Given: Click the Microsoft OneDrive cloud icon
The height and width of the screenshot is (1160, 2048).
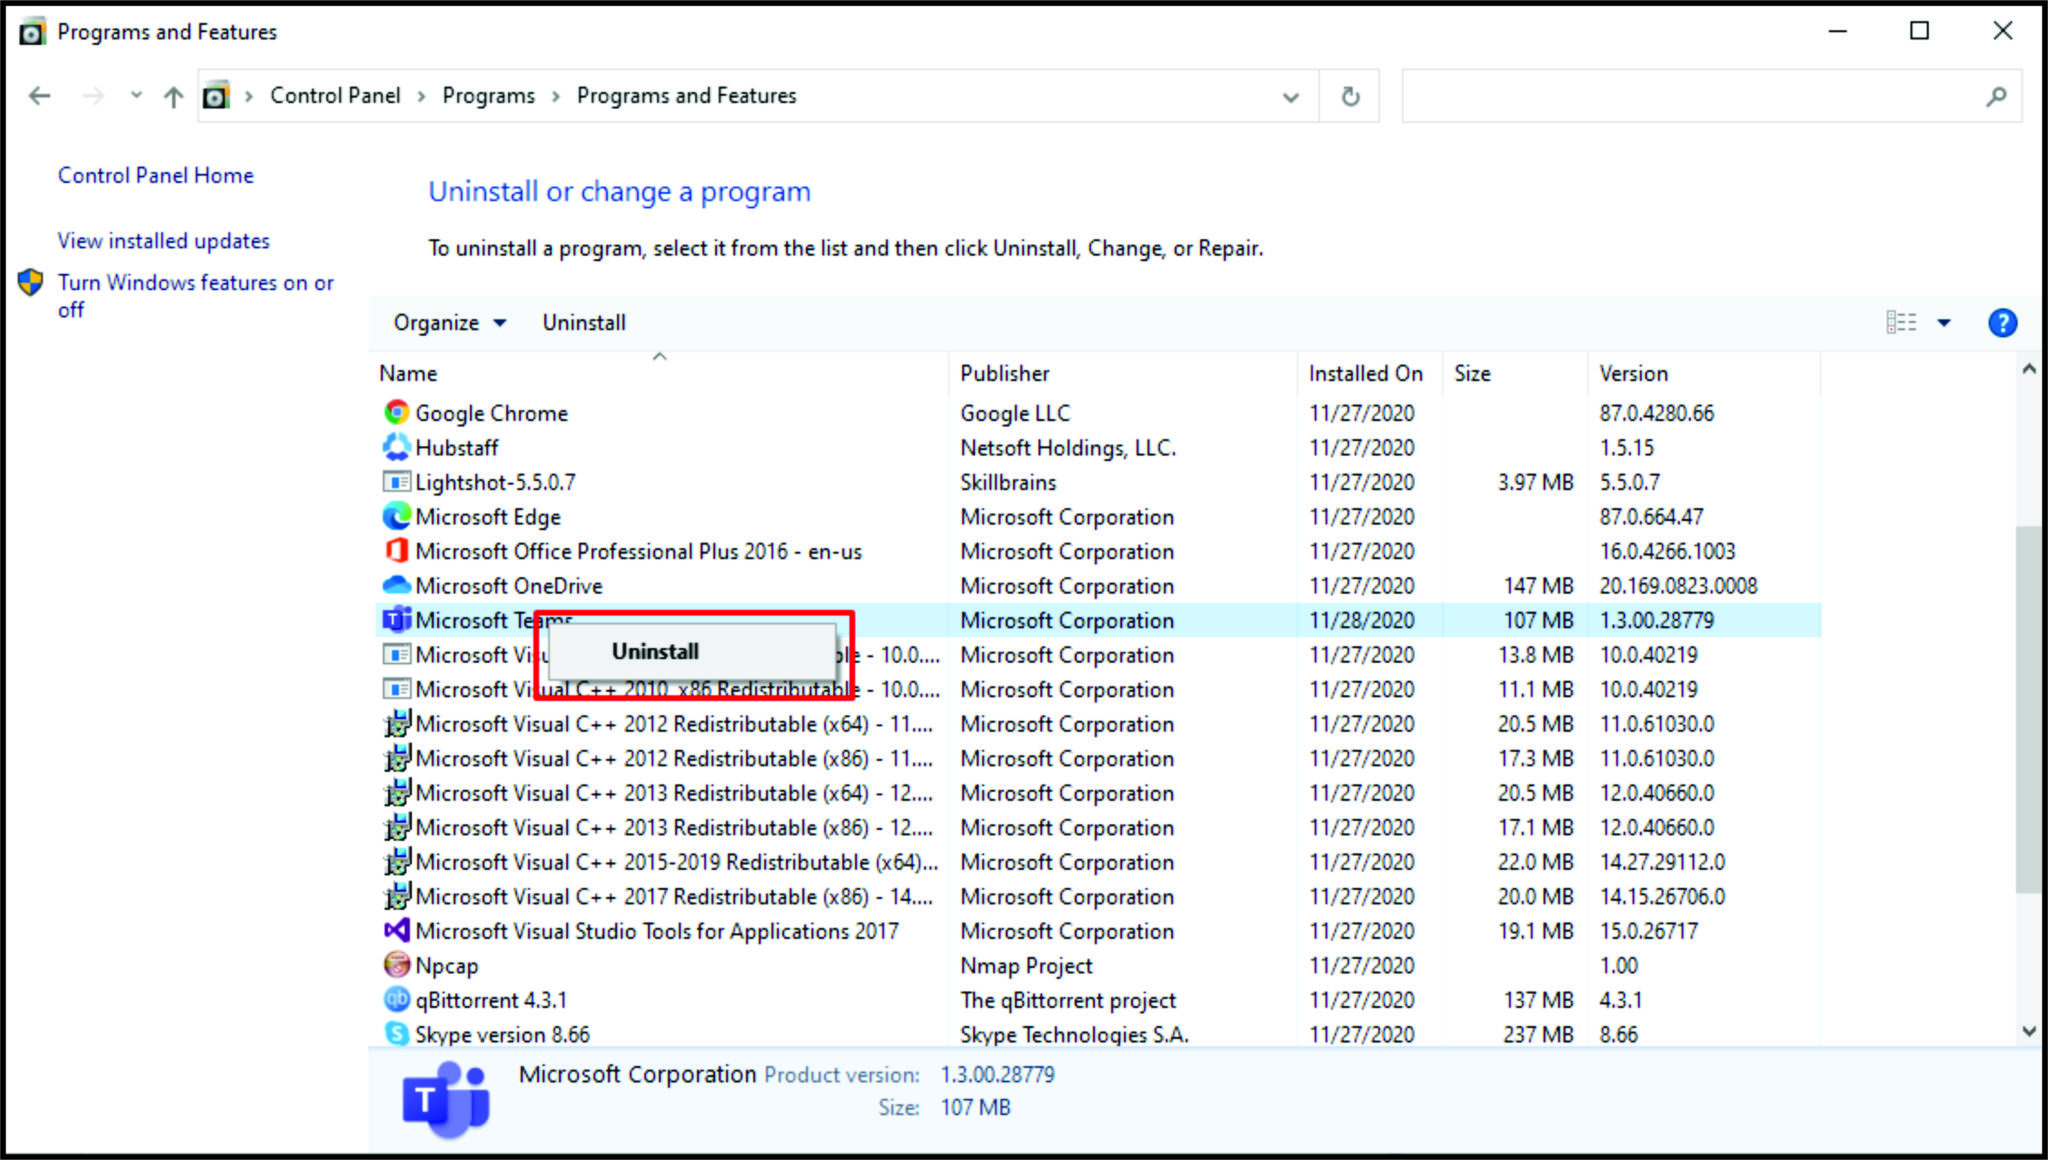Looking at the screenshot, I should 397,585.
